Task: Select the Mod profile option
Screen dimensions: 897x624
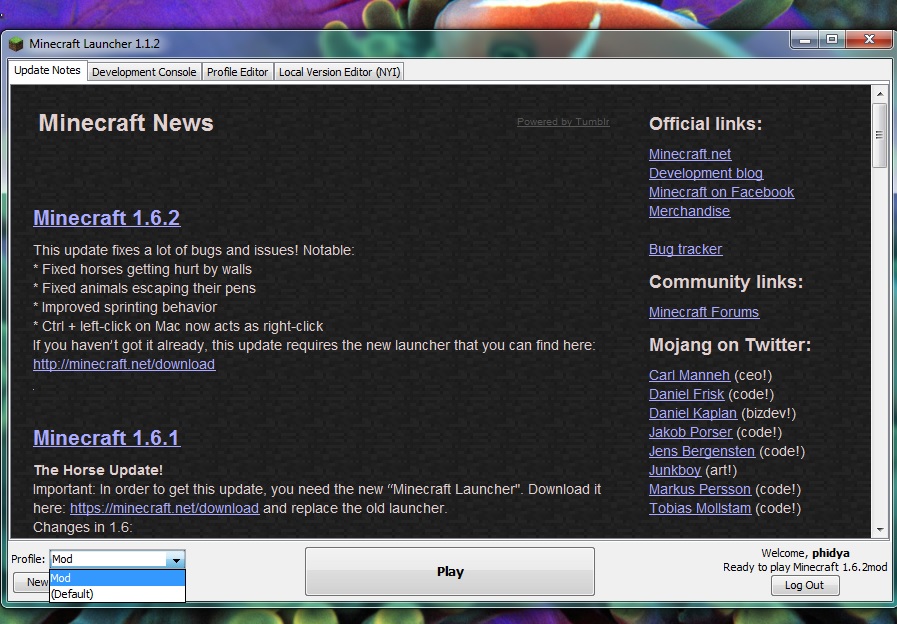Action: 117,578
